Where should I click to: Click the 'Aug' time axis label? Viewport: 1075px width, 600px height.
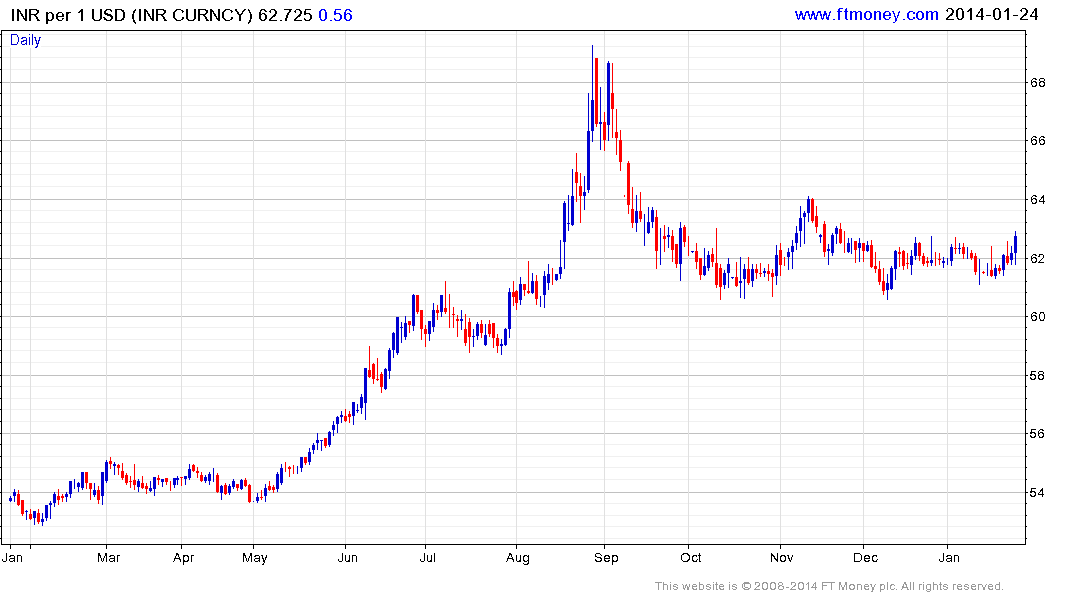(518, 557)
